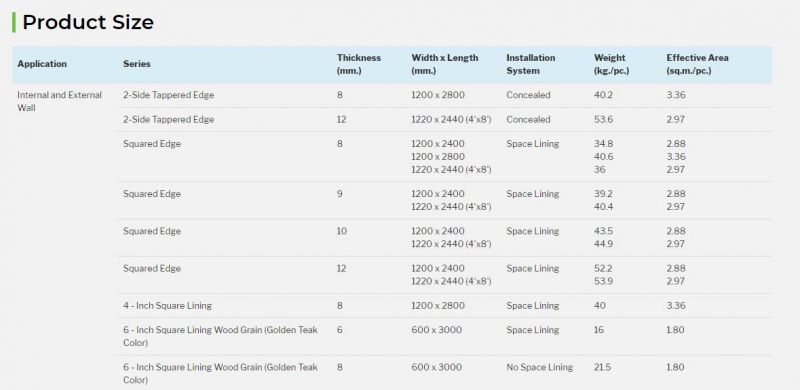800x390 pixels.
Task: Click thickness value "9"
Action: click(340, 194)
